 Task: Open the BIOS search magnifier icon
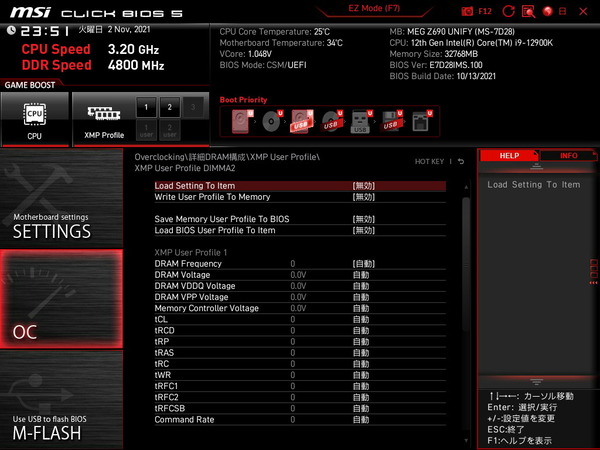point(528,11)
